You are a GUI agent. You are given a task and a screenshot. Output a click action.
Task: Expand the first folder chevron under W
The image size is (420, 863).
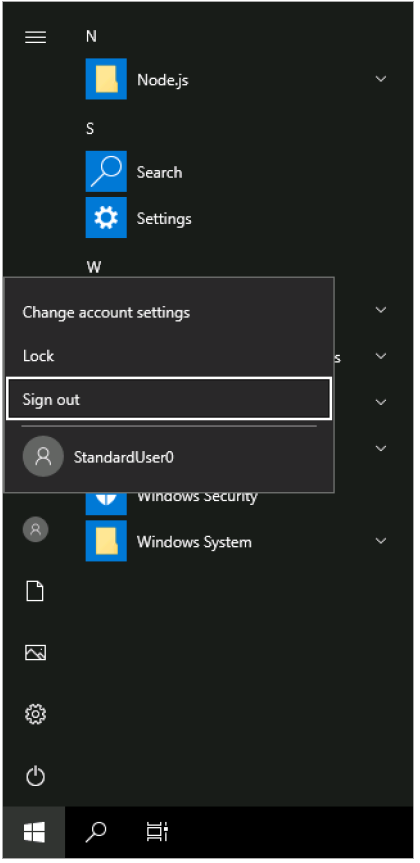(x=380, y=310)
